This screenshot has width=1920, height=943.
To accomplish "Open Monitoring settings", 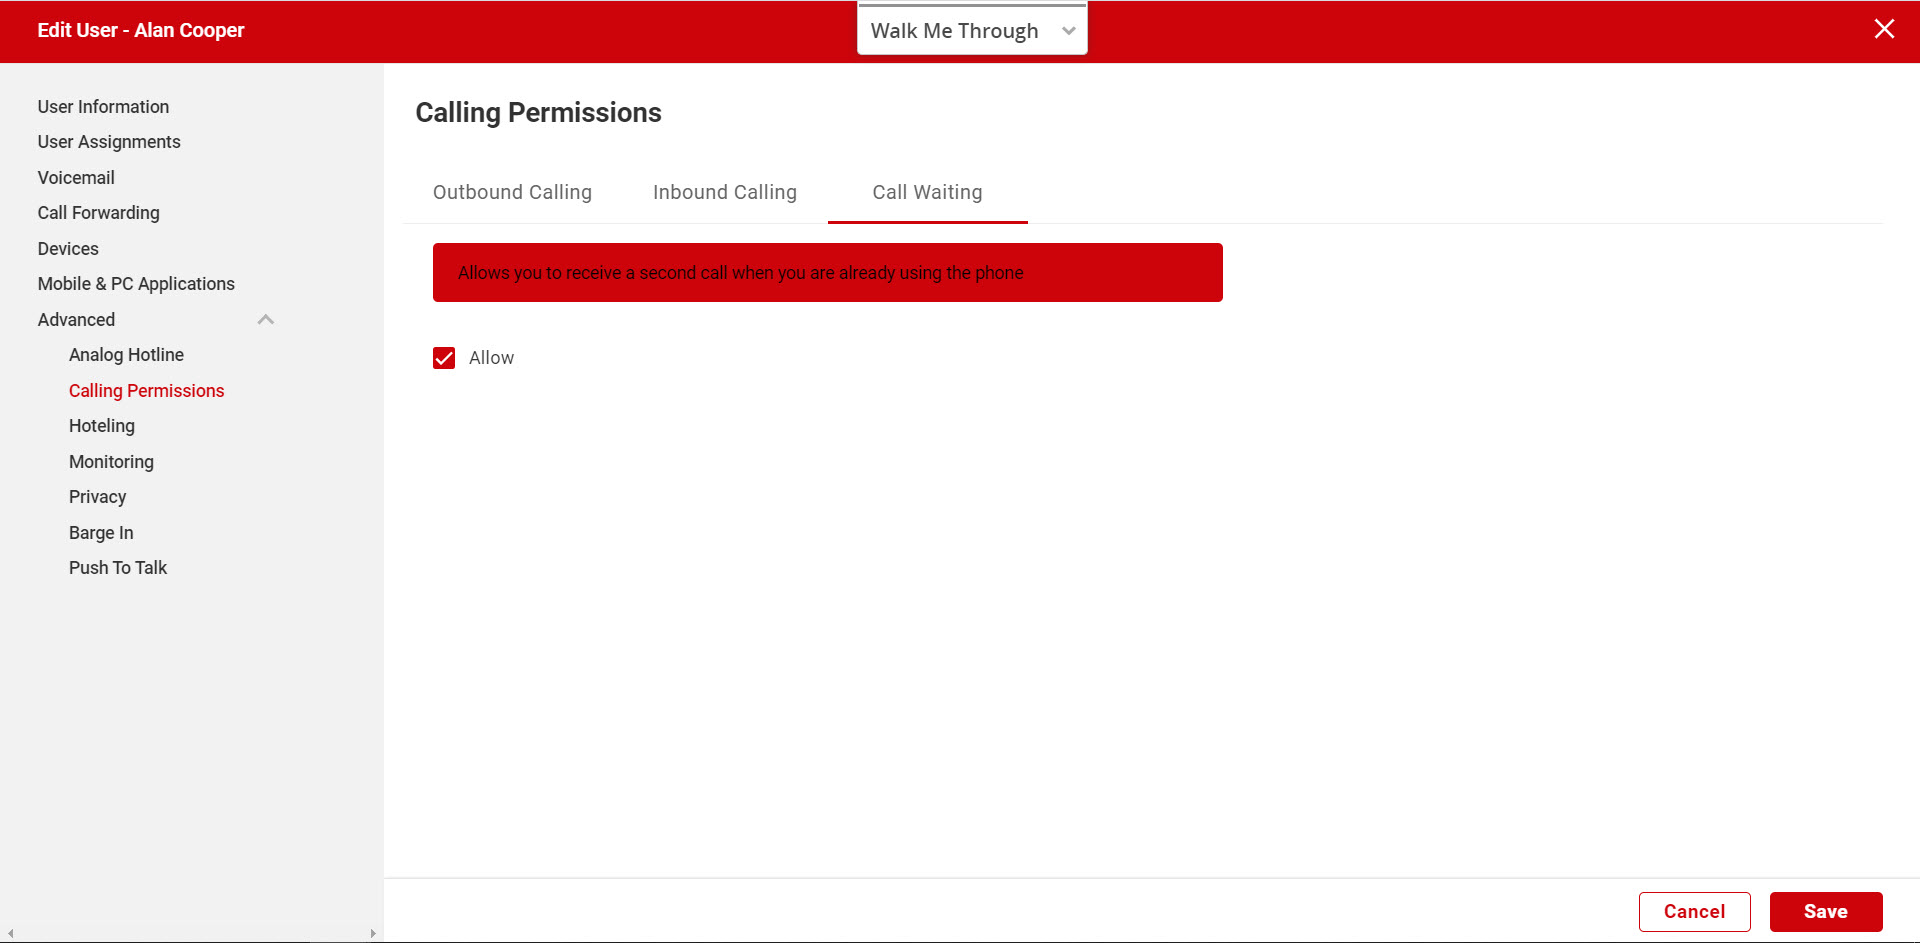I will click(x=111, y=462).
